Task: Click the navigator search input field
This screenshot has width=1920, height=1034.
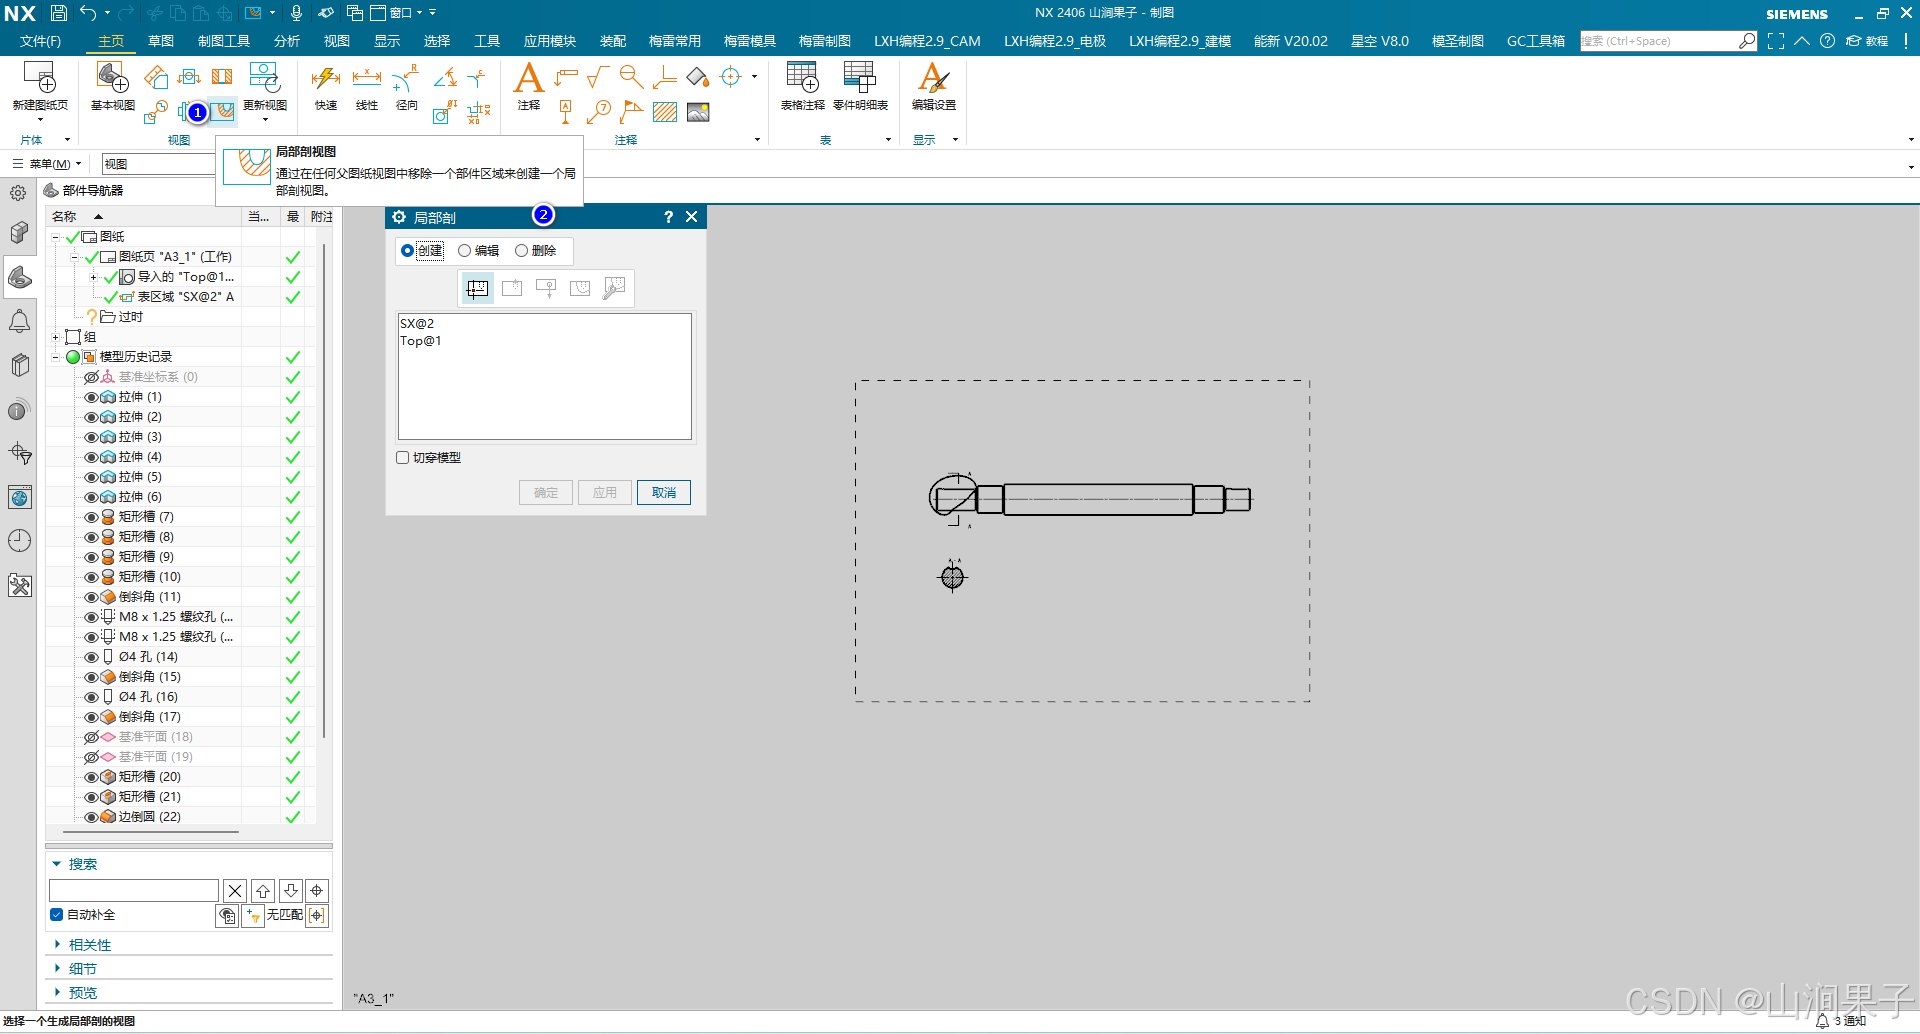Action: click(x=134, y=890)
